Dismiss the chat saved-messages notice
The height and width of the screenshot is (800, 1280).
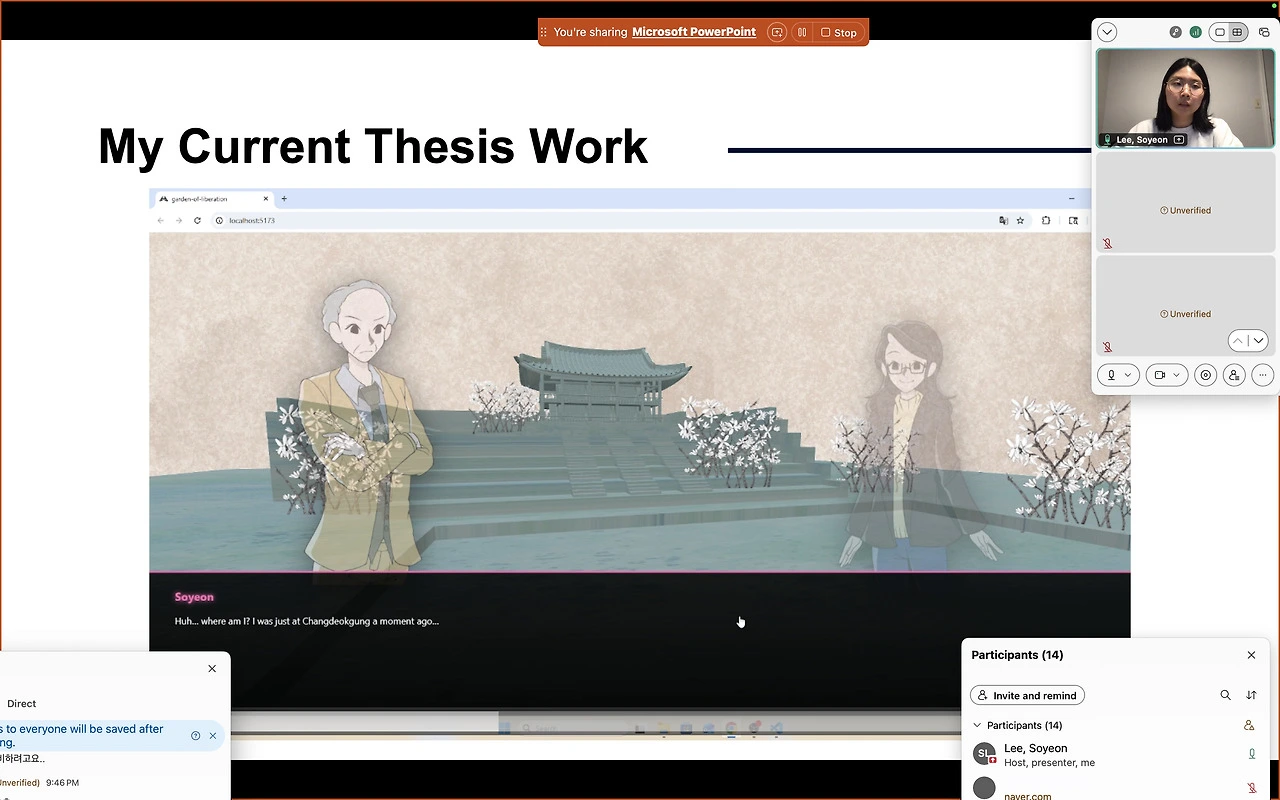pos(213,736)
